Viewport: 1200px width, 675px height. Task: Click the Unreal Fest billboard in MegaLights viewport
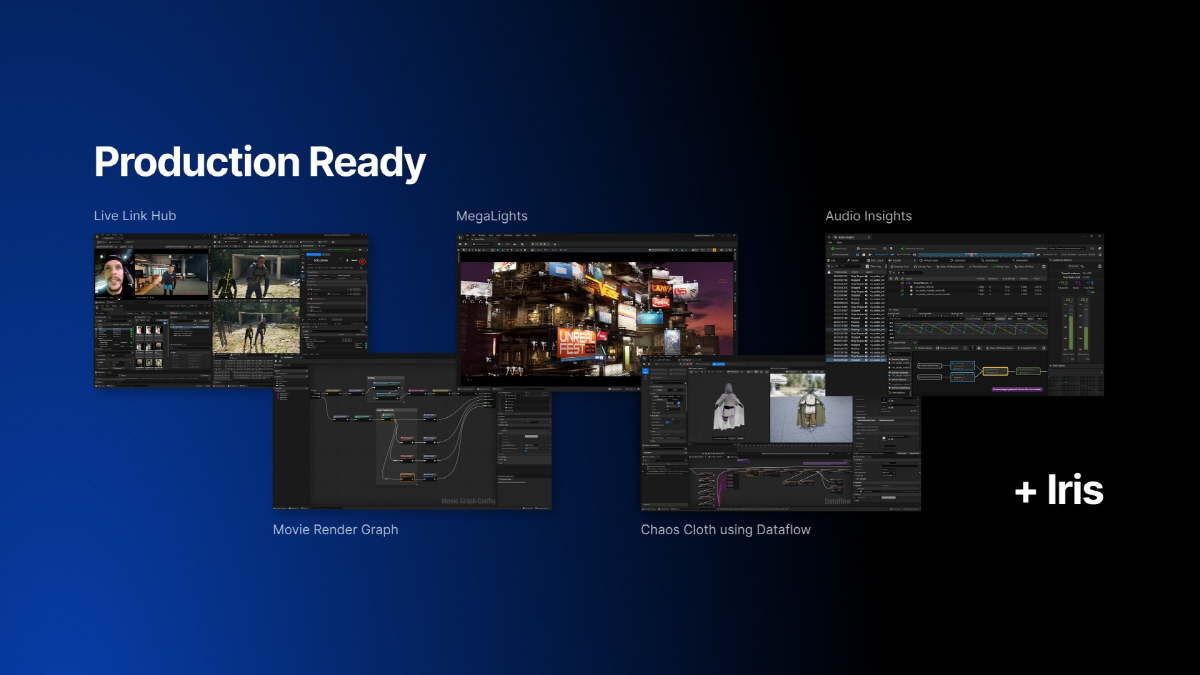pyautogui.click(x=577, y=340)
